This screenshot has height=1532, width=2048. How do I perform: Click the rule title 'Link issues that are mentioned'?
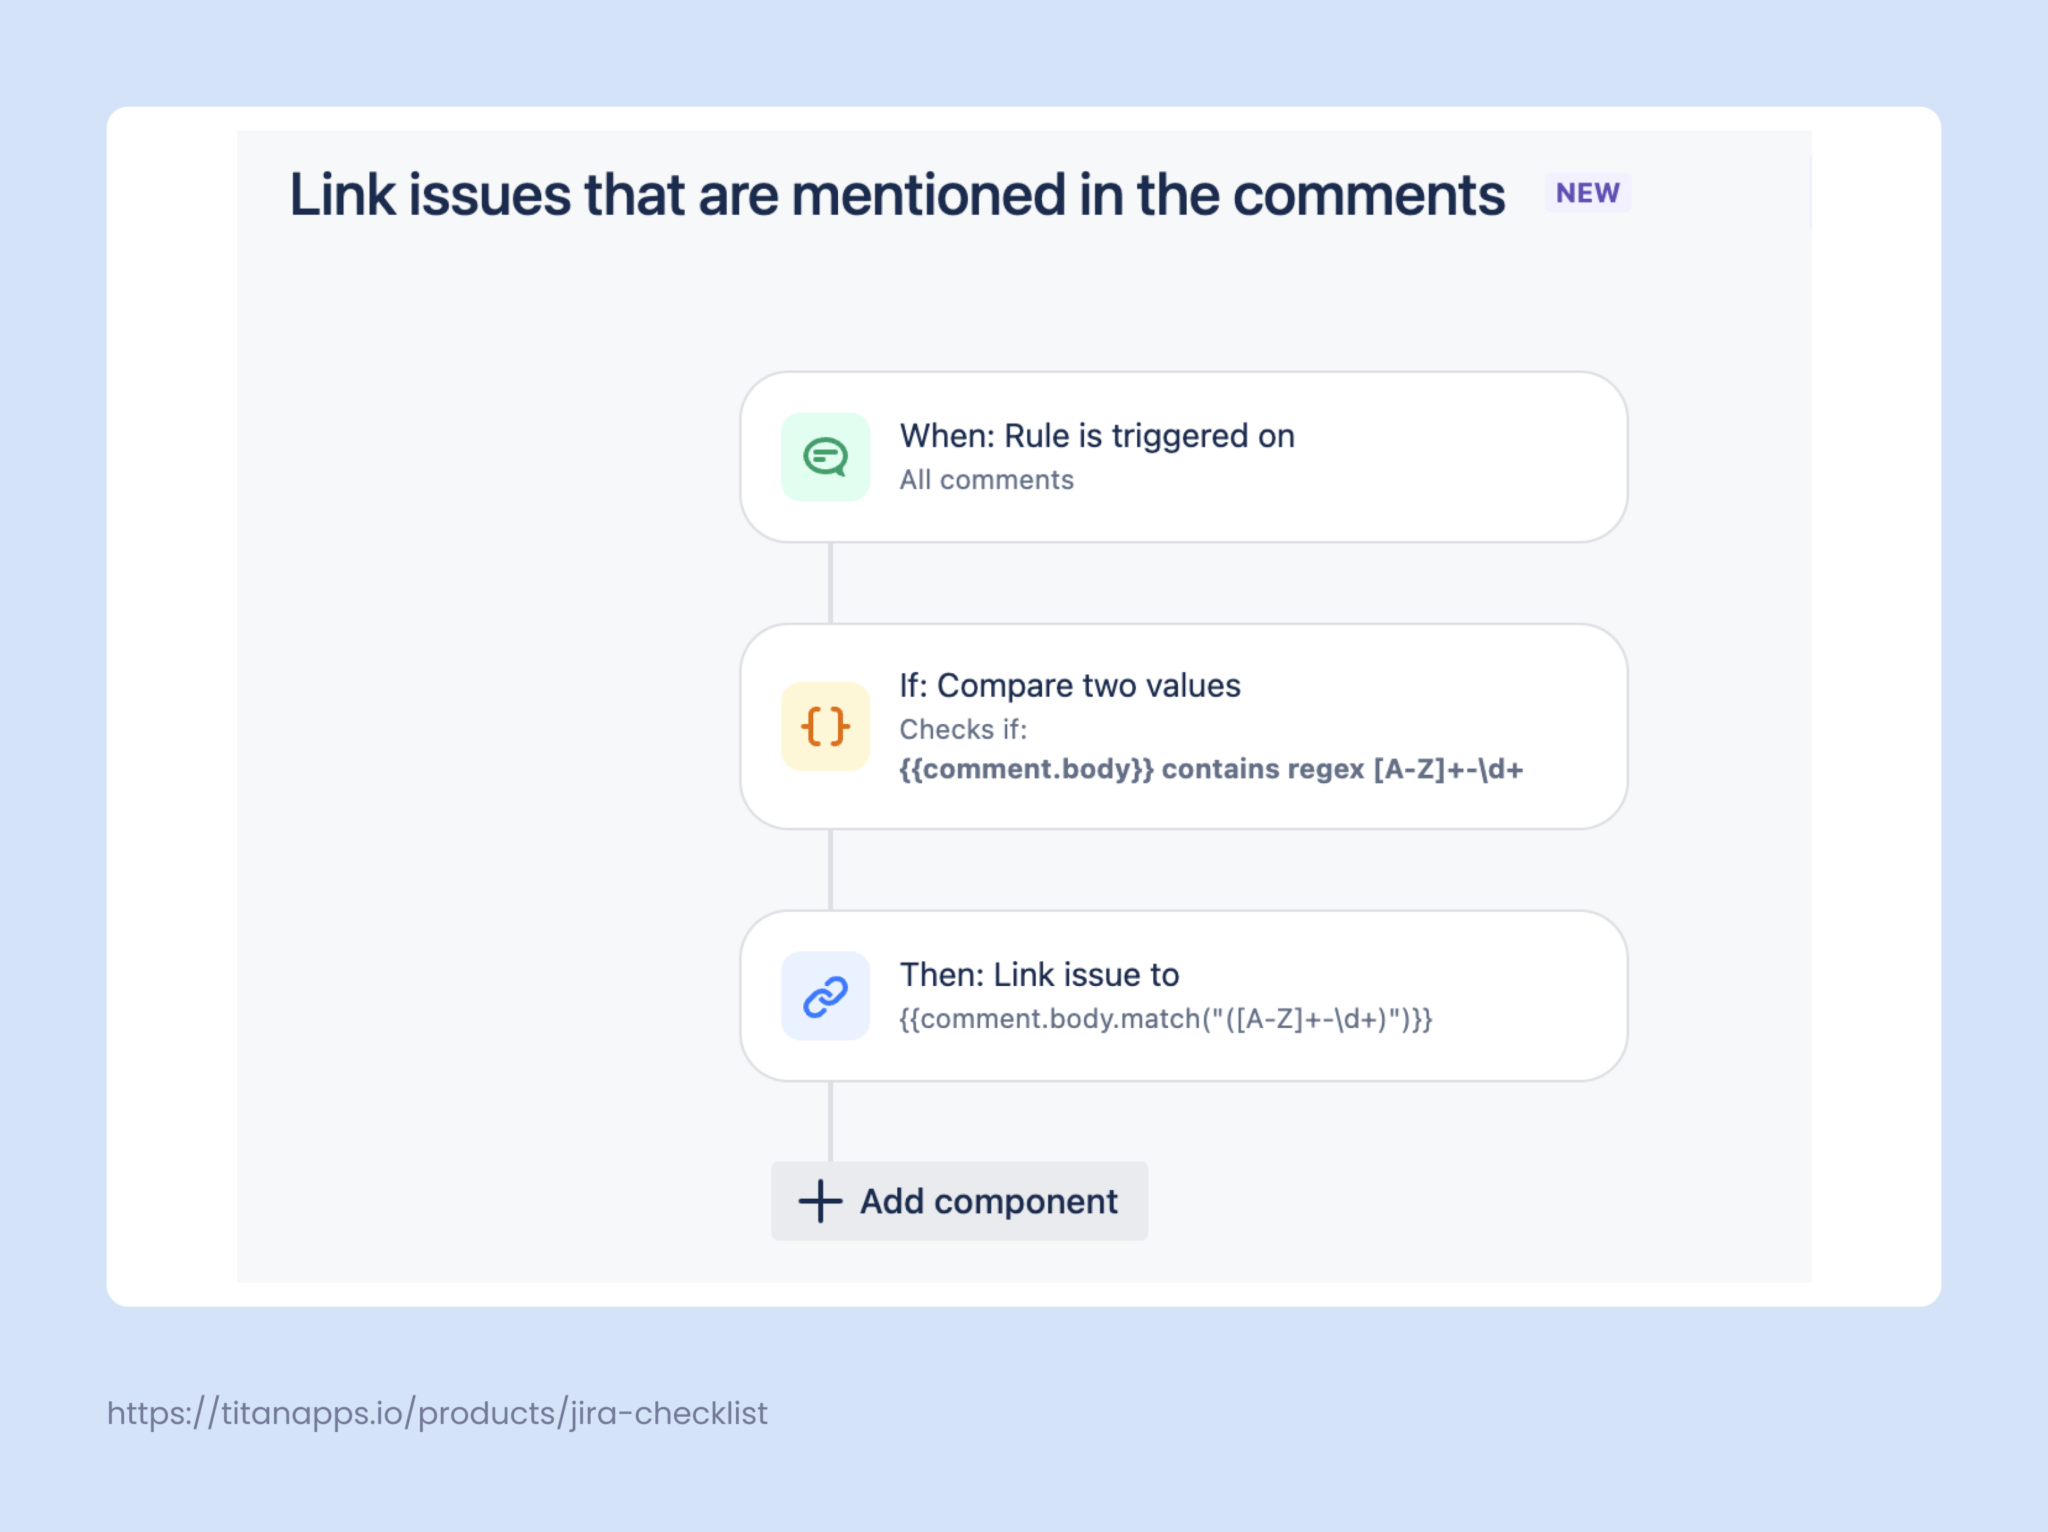(897, 194)
